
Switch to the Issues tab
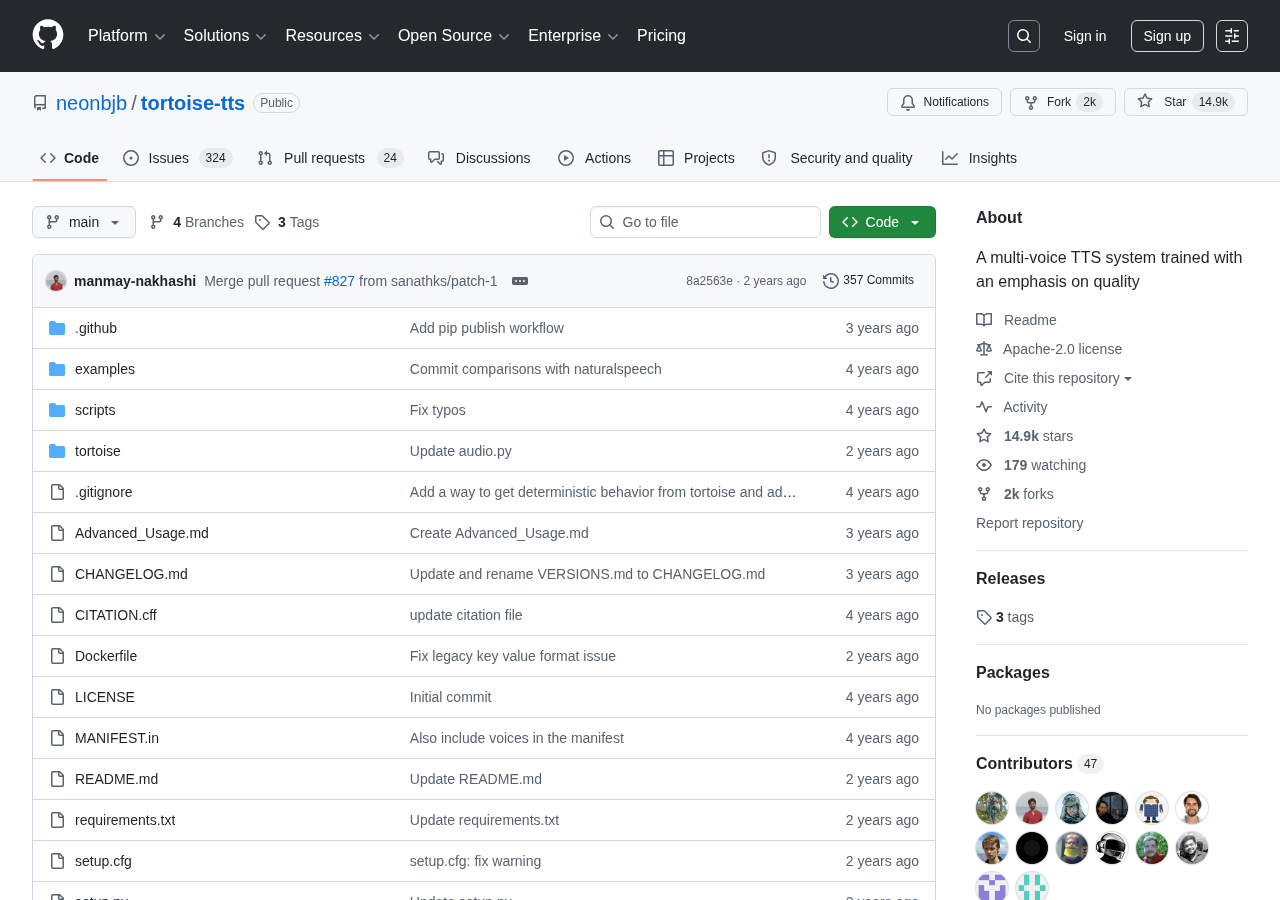178,158
